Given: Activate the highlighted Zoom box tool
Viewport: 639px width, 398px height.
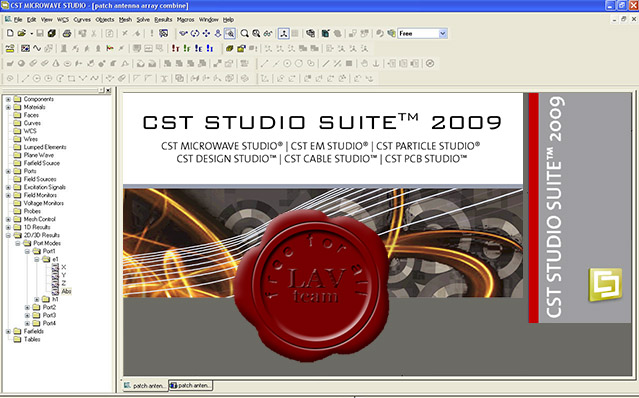Looking at the screenshot, I should point(230,33).
